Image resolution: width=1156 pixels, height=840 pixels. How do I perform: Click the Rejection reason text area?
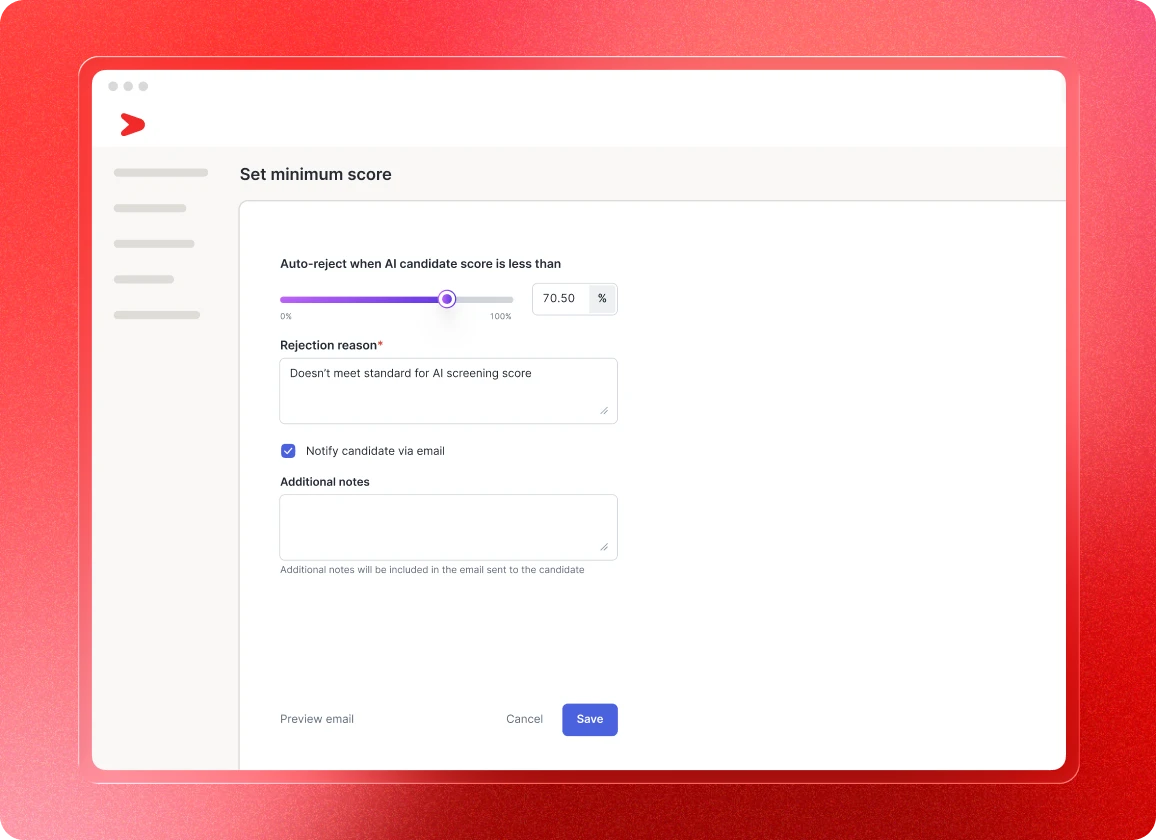(x=448, y=391)
